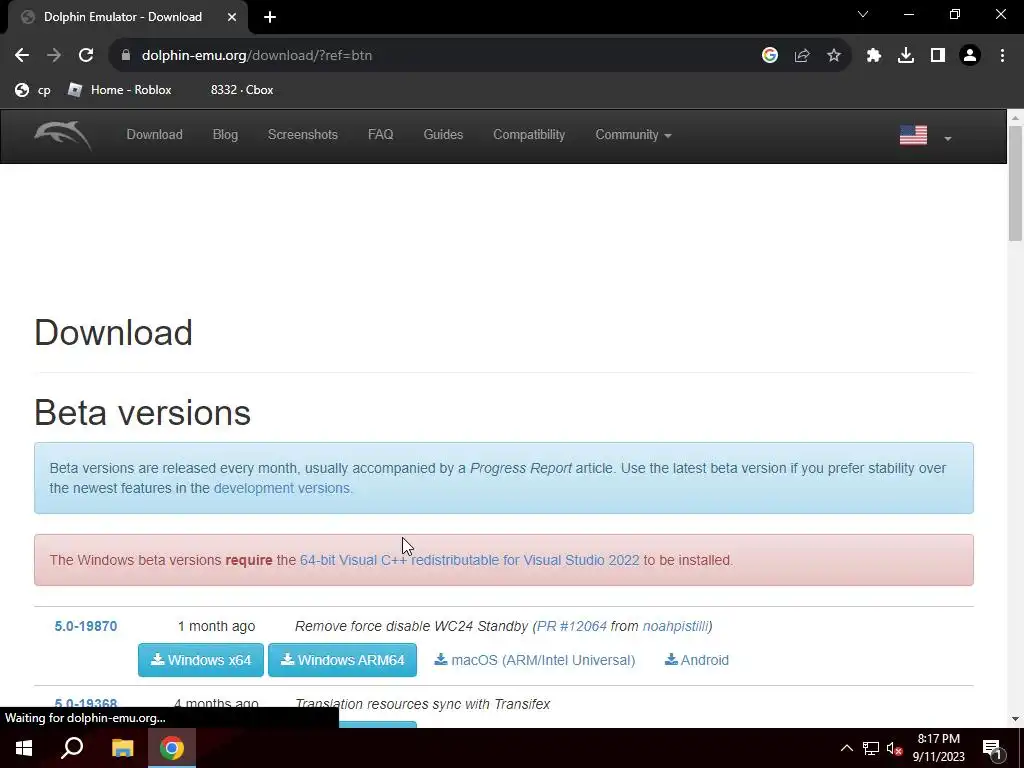Download the Android build
Image resolution: width=1024 pixels, height=768 pixels.
click(697, 660)
